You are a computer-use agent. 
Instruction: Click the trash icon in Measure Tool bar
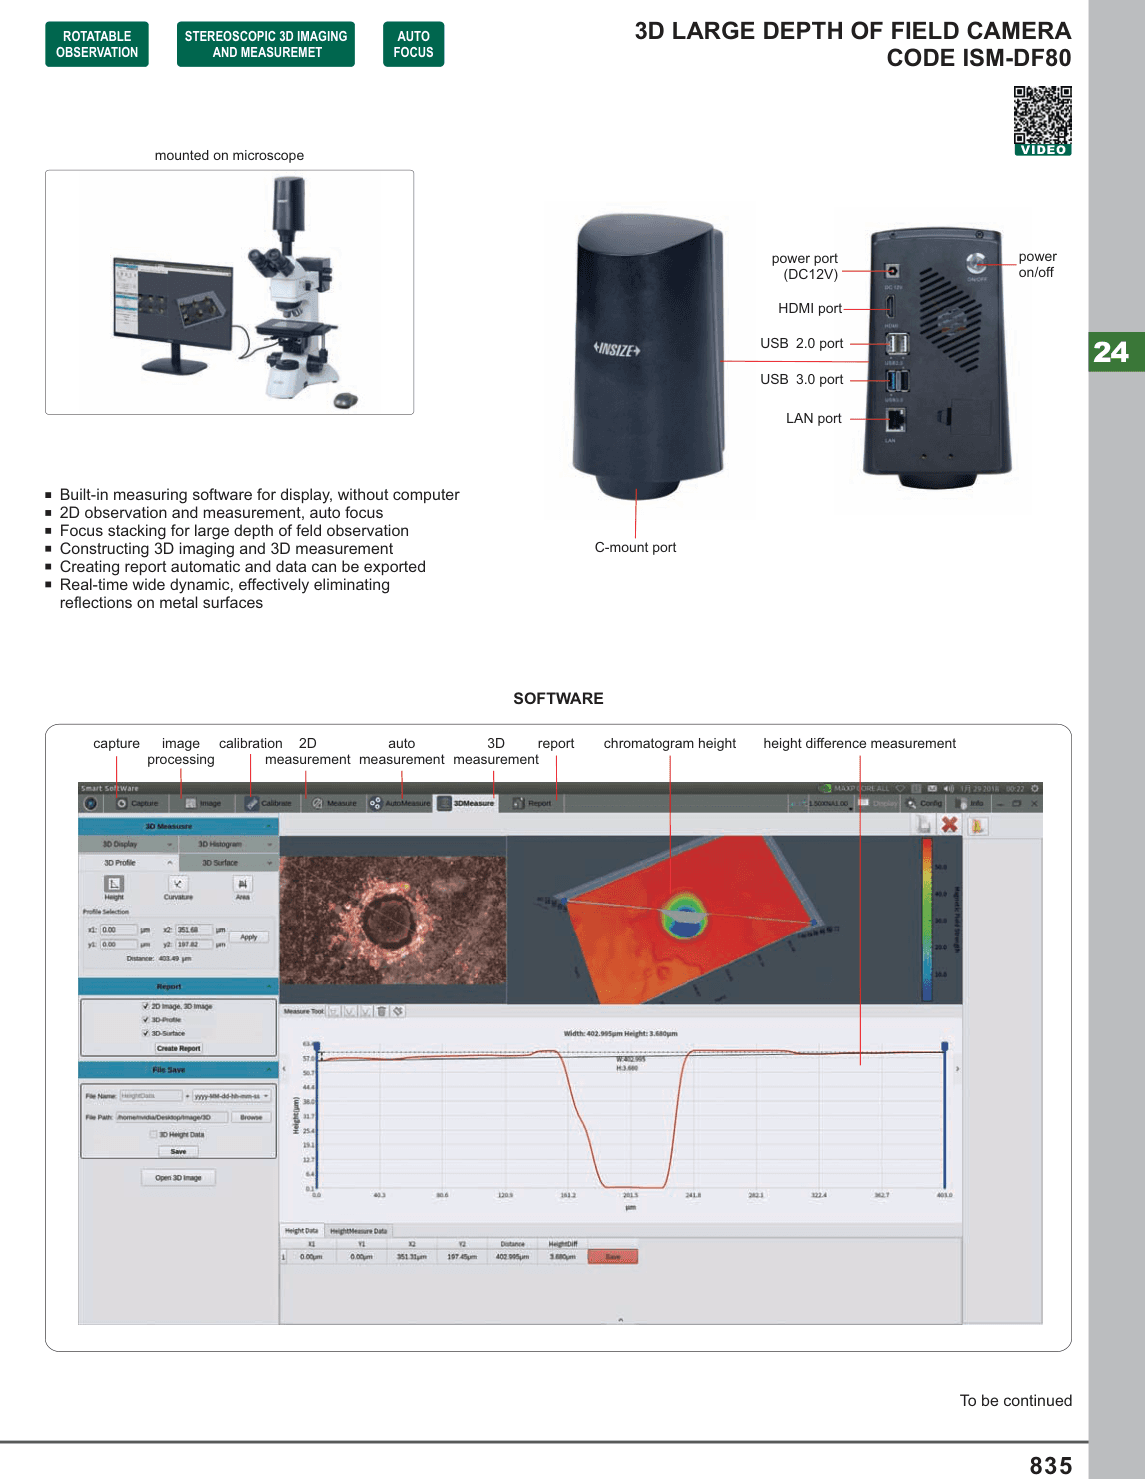382,1011
